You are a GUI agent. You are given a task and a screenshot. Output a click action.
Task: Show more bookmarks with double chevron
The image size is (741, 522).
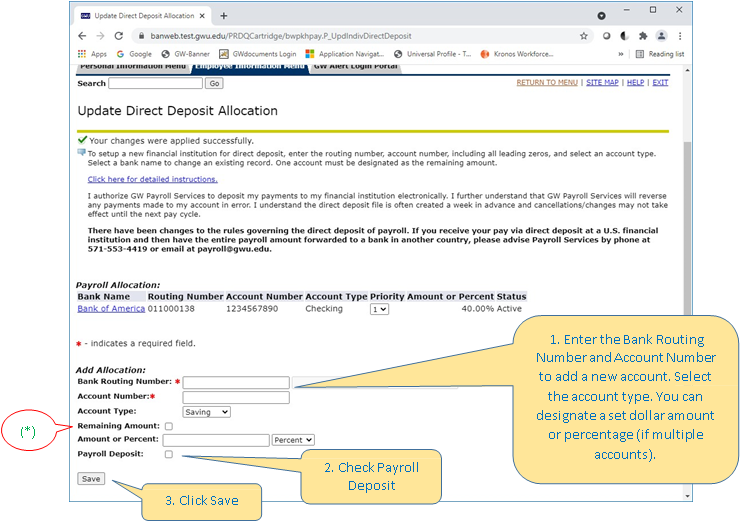coord(620,54)
